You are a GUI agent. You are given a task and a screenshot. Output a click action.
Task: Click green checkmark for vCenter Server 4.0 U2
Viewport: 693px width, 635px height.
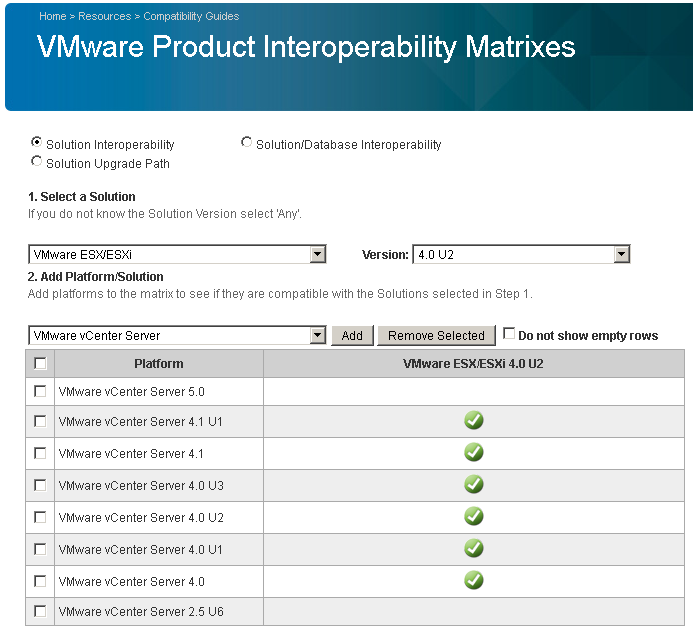click(473, 516)
